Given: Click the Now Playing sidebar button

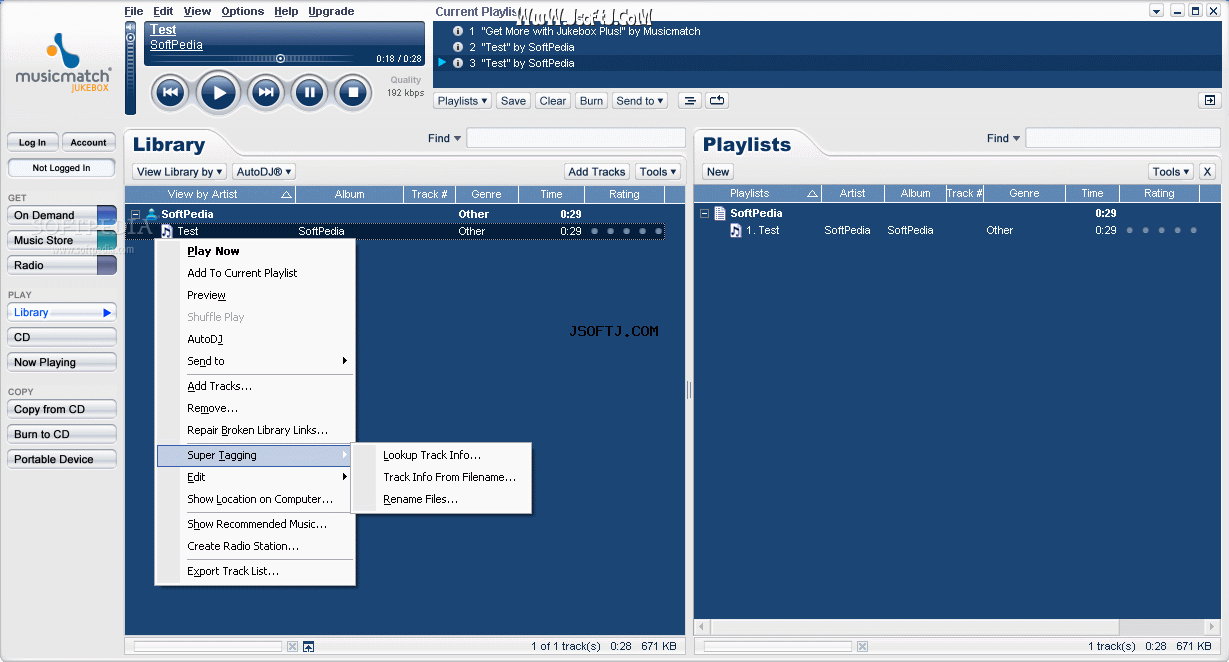Looking at the screenshot, I should click(x=62, y=362).
